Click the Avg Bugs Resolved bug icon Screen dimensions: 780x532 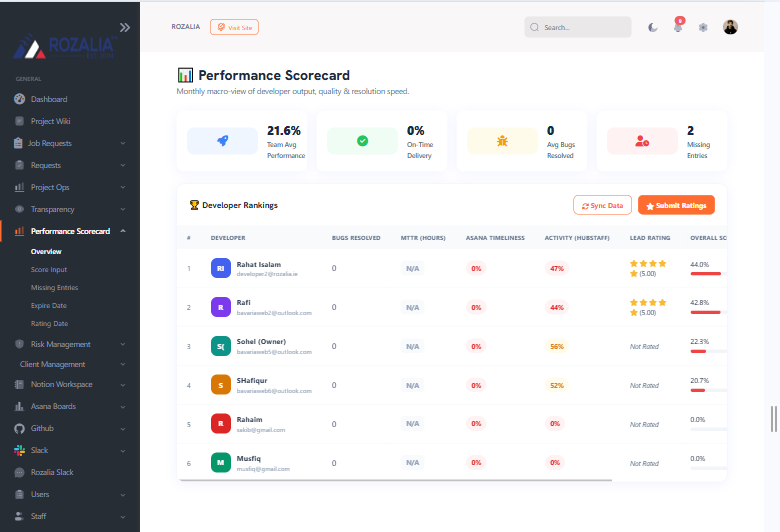tap(502, 141)
